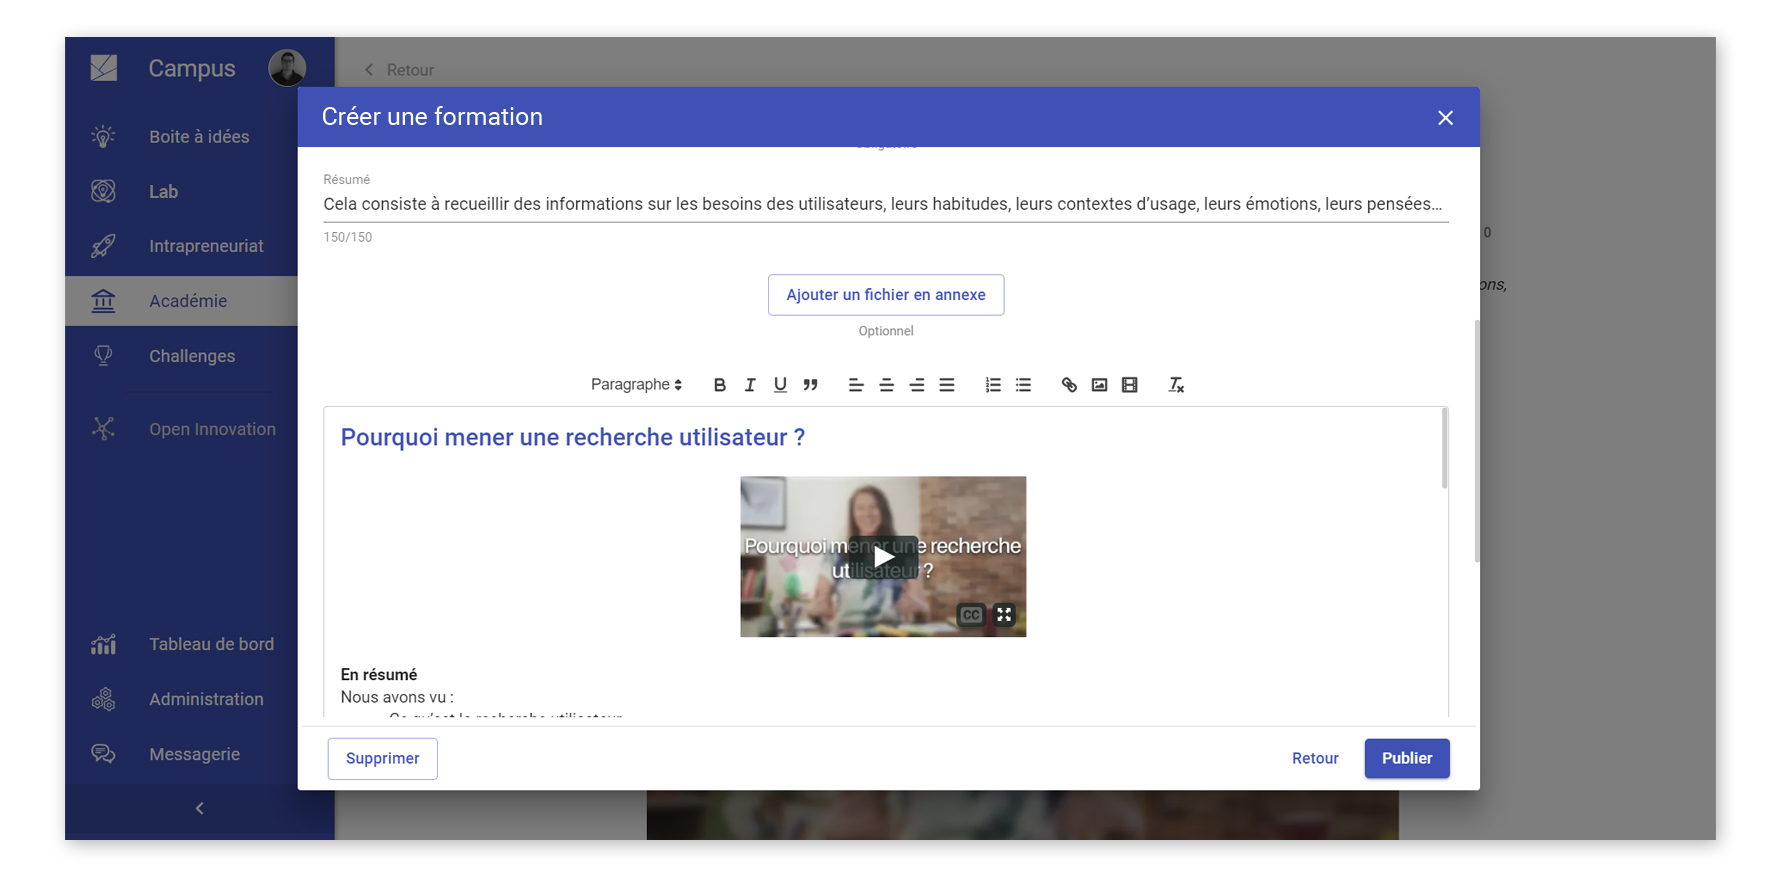Click Ajouter un fichier en annexe
Screen dimensions: 1775x874
tap(885, 295)
